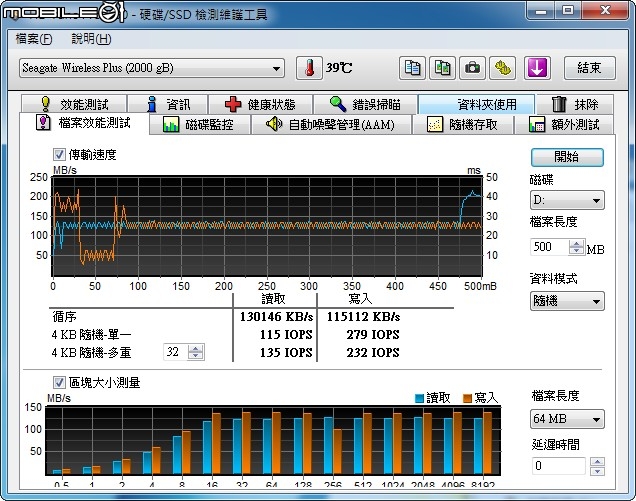Toggle the 傳輸速度 checkbox
636x501 pixels.
click(x=59, y=155)
